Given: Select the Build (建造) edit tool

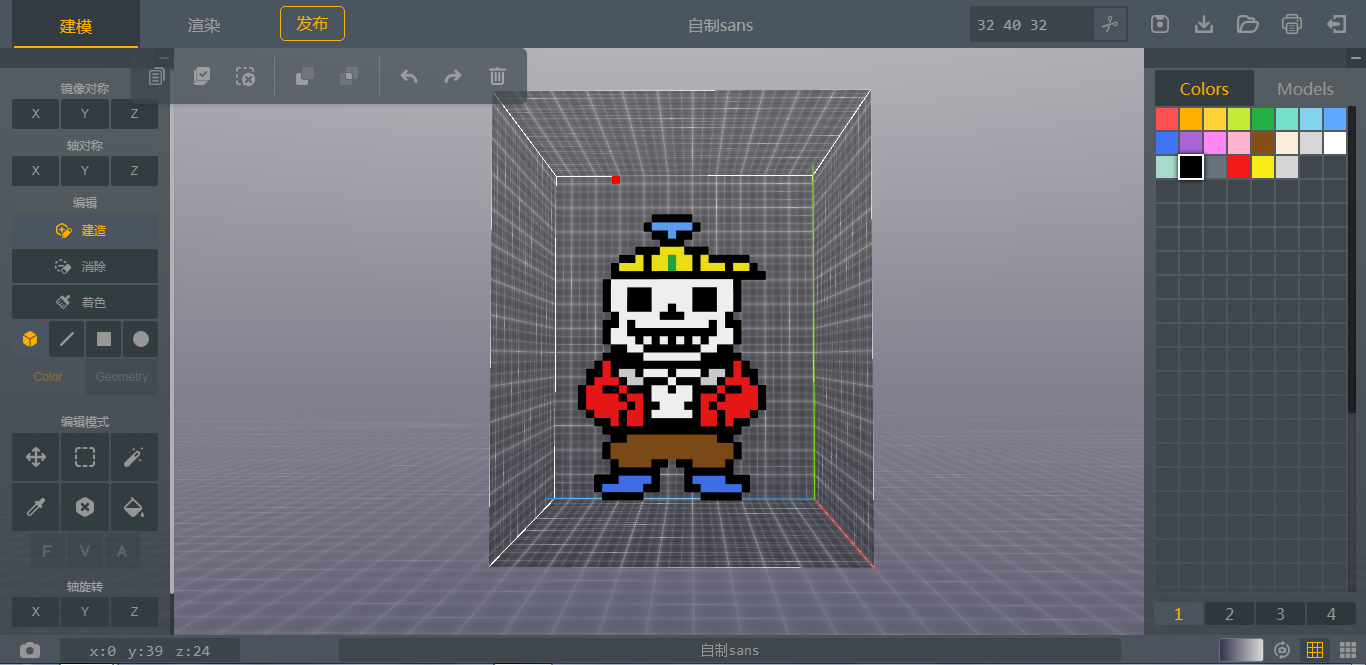Looking at the screenshot, I should (85, 230).
